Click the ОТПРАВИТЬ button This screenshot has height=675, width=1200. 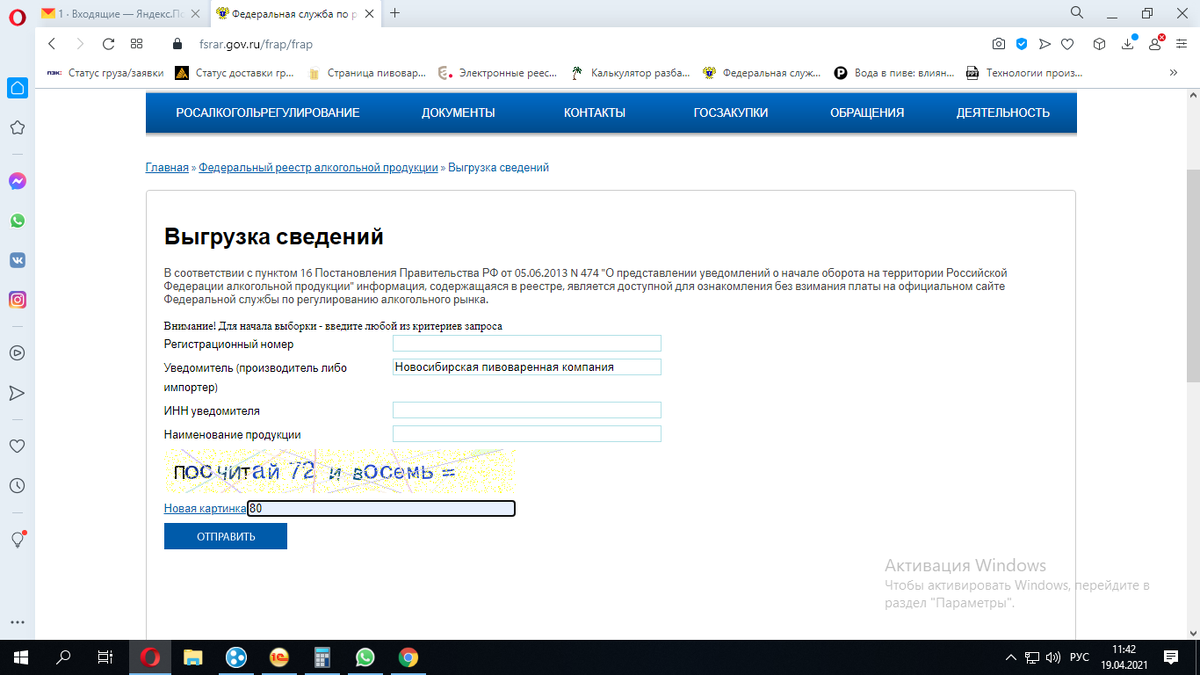click(225, 536)
